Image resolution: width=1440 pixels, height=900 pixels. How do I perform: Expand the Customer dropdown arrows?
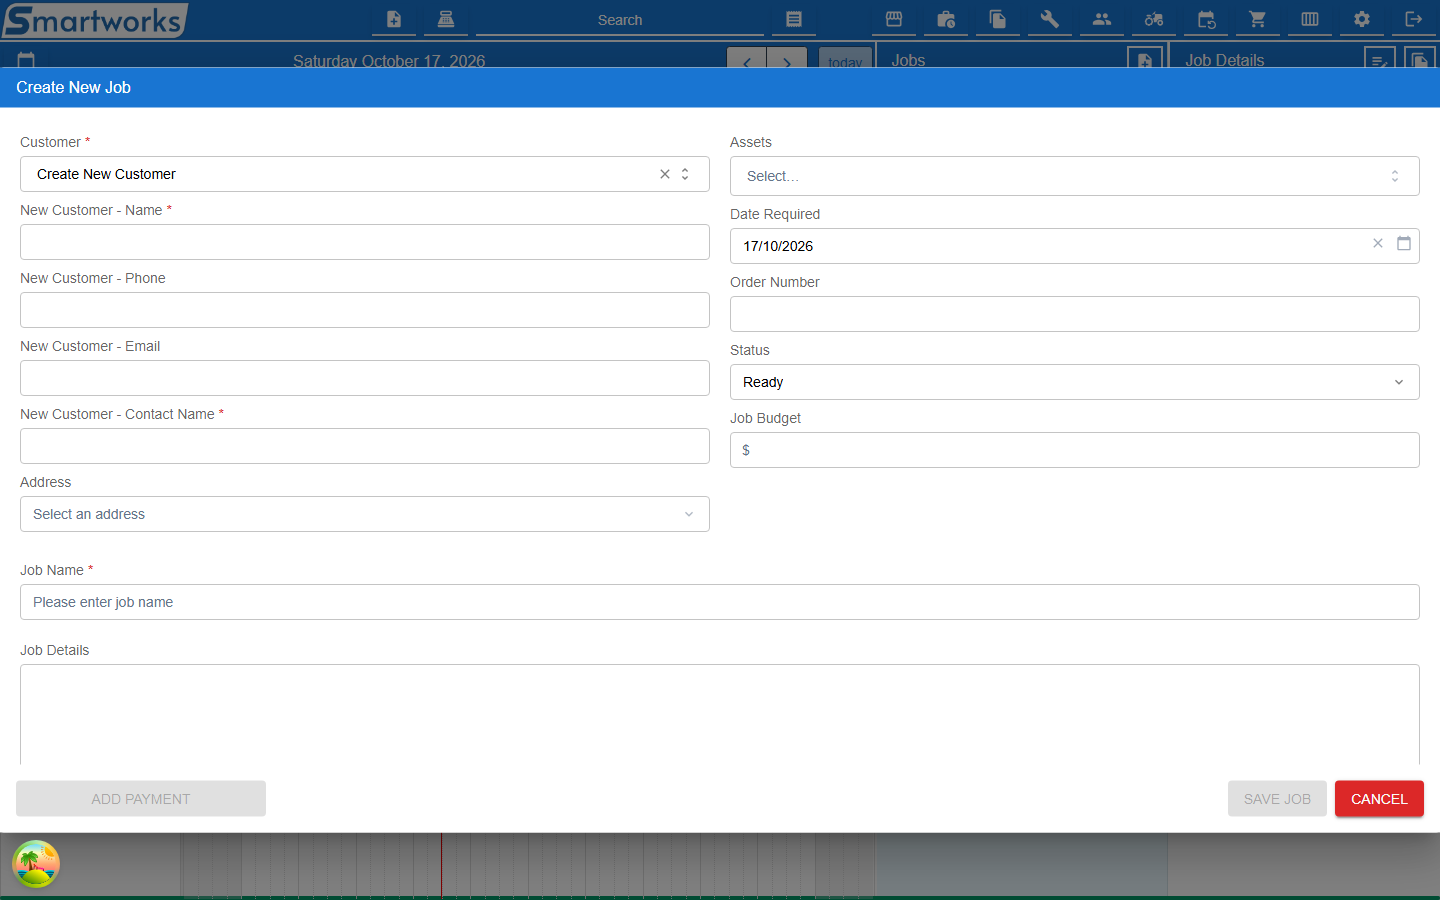click(685, 174)
